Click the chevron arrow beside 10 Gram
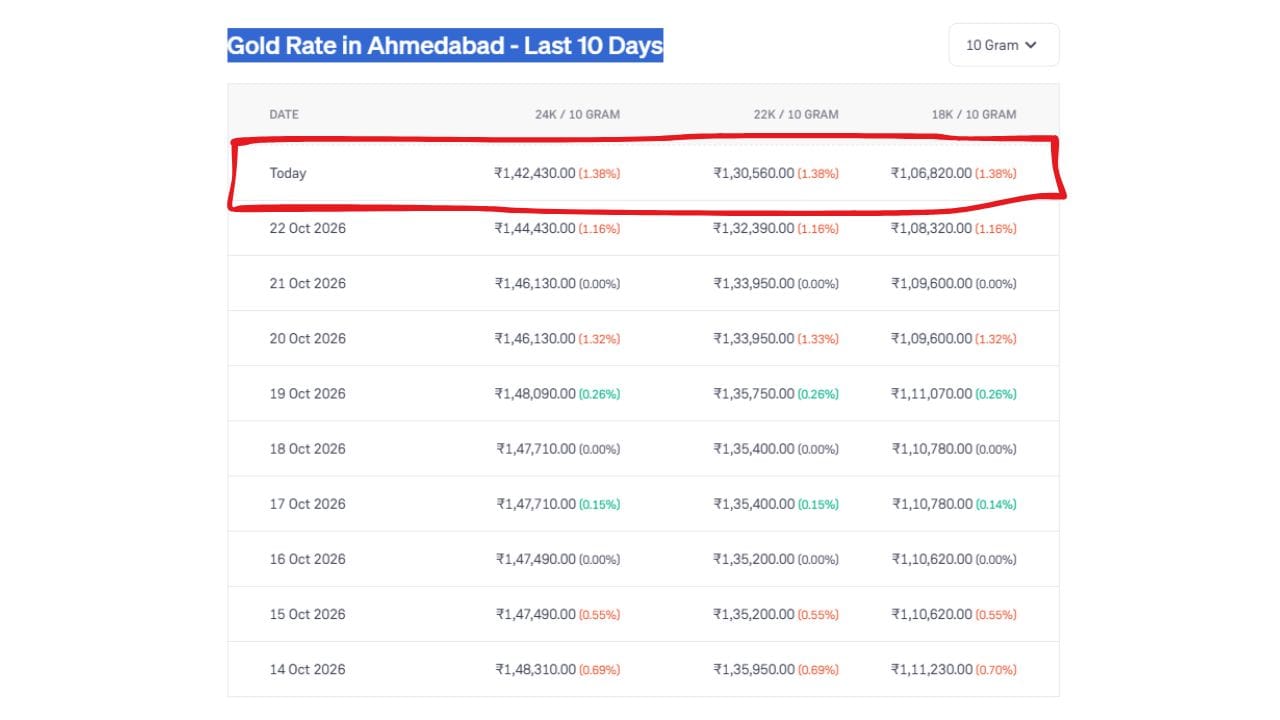The width and height of the screenshot is (1280, 720). (x=1031, y=45)
